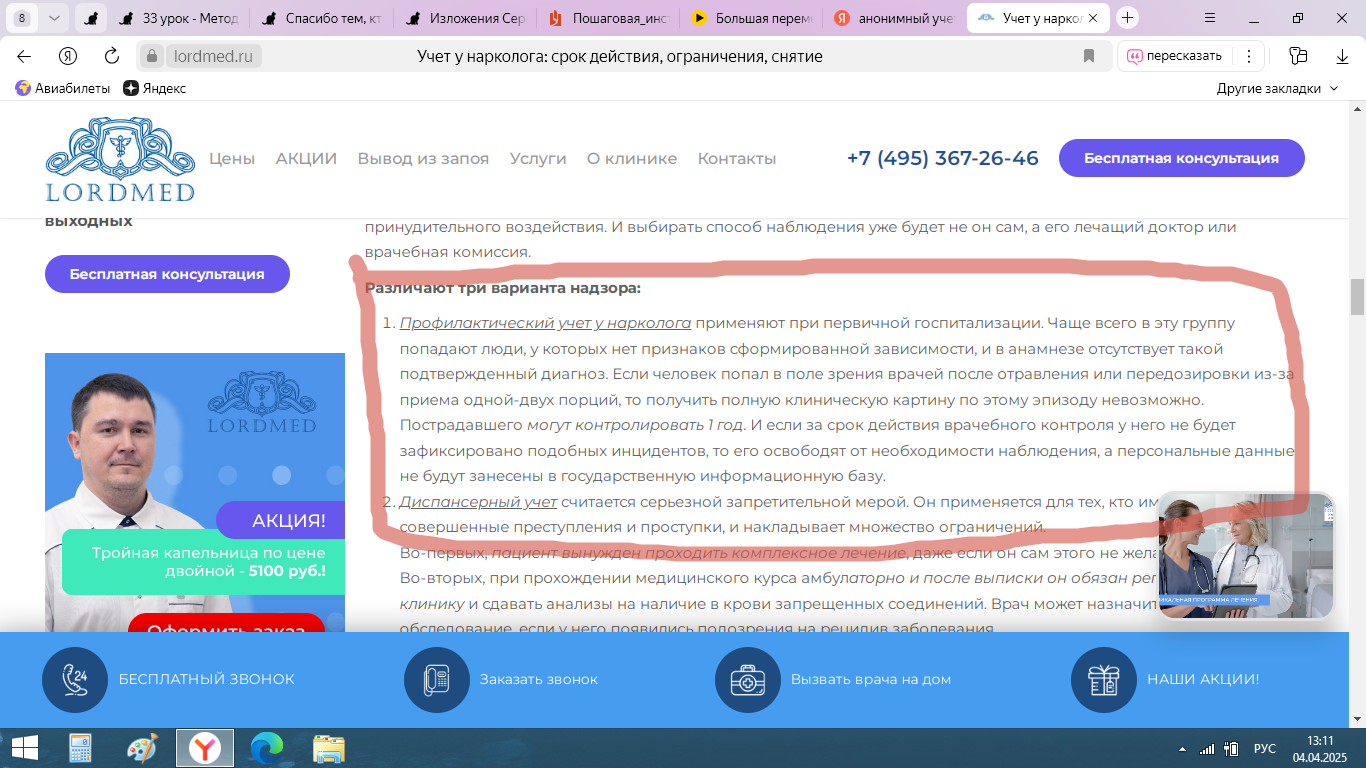The image size is (1366, 768).
Task: Click the medical kit doctor icon
Action: coord(747,679)
